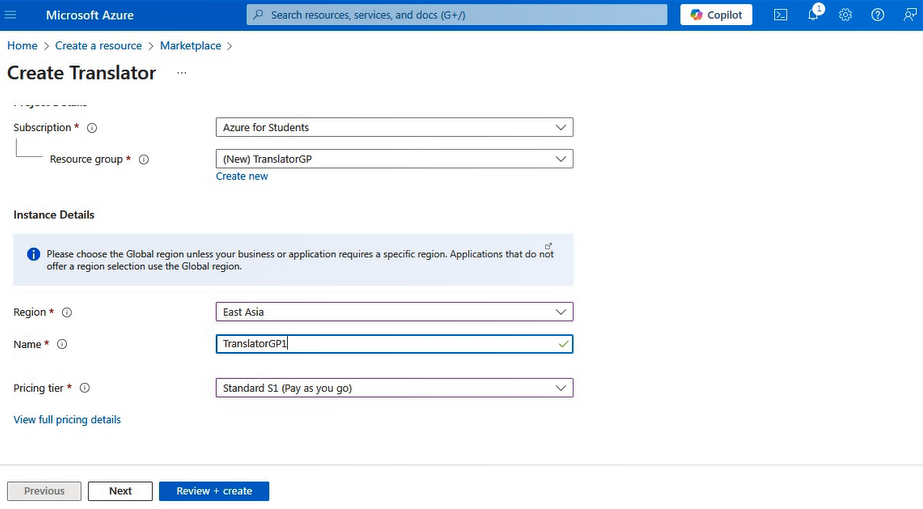The width and height of the screenshot is (923, 509).
Task: Click the search resources, services, and docs box
Action: point(457,15)
